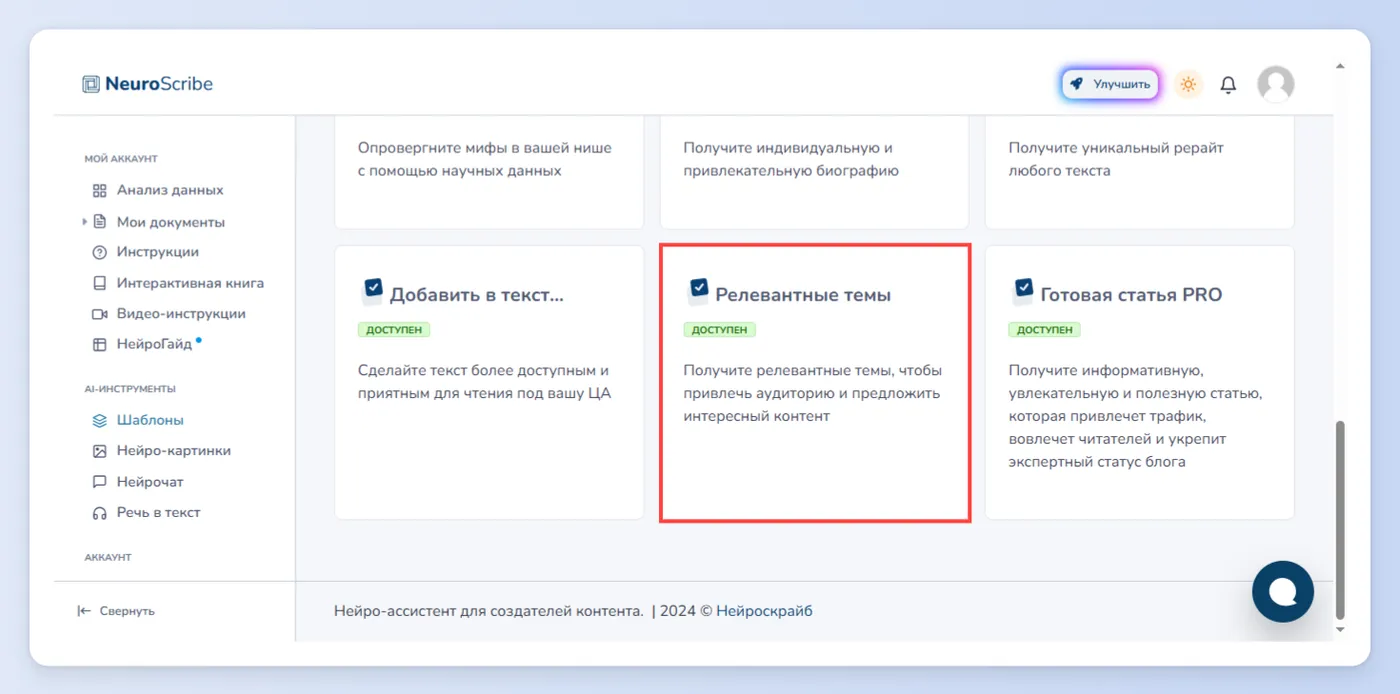Click the page's vertical scrollbar thumb

pos(1341,520)
